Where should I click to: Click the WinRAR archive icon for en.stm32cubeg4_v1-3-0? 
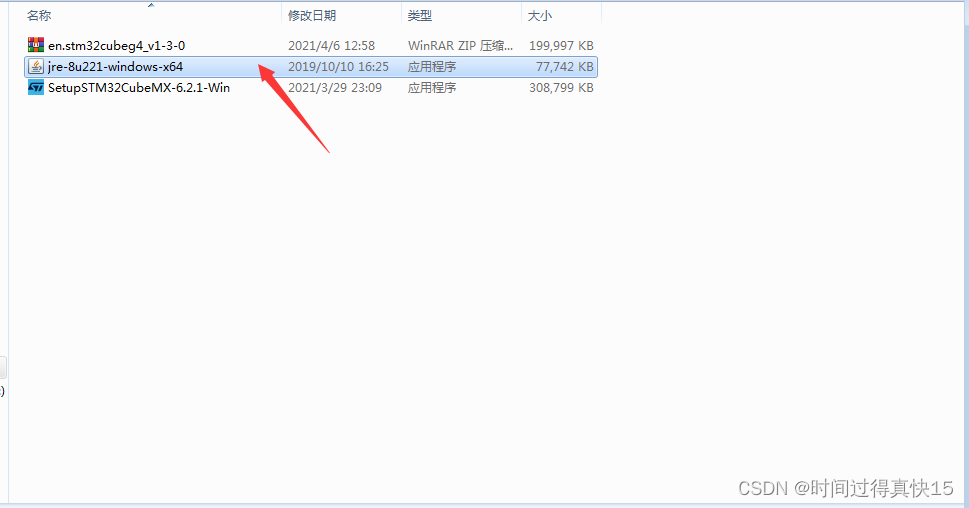coord(36,45)
